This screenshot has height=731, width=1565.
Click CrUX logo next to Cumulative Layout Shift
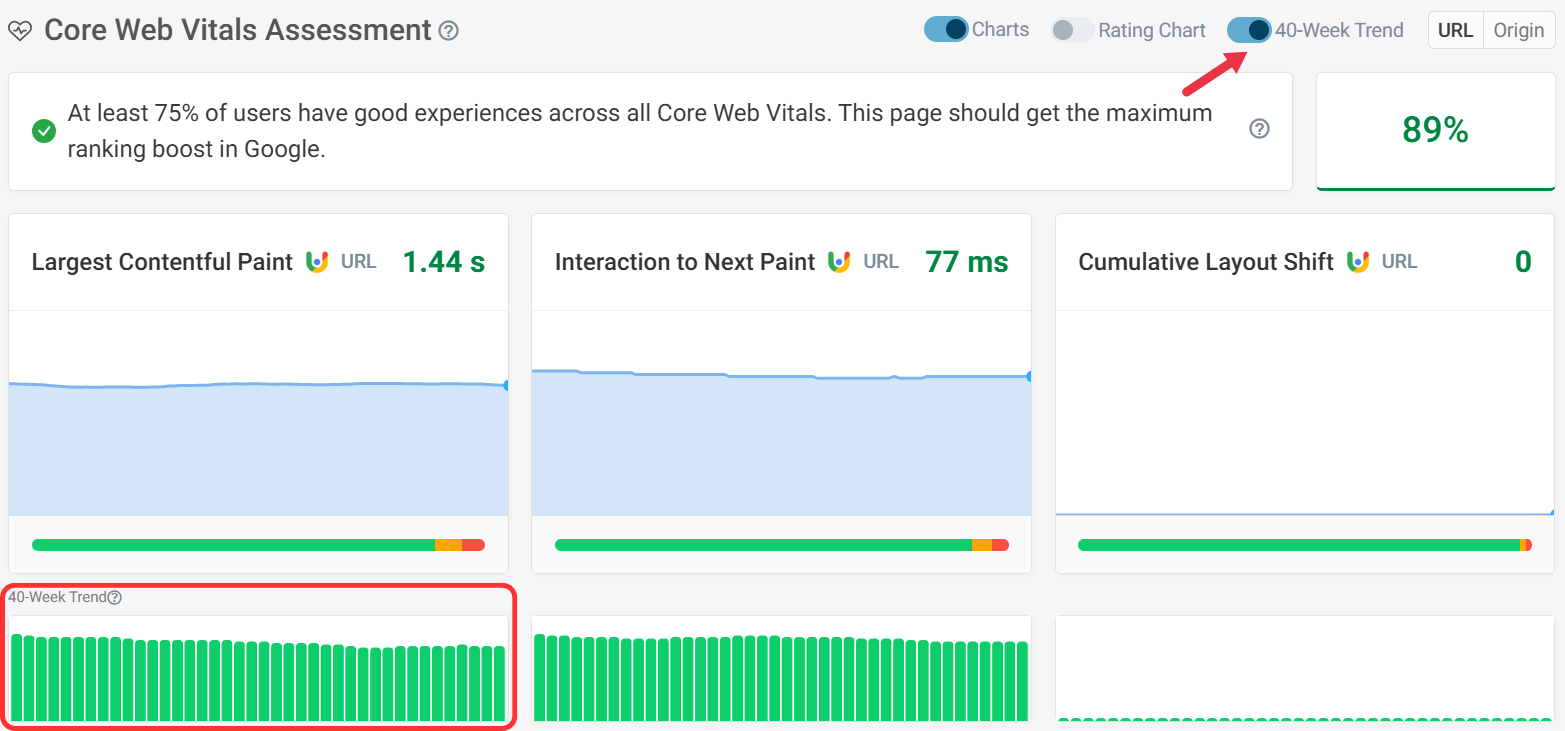1358,262
